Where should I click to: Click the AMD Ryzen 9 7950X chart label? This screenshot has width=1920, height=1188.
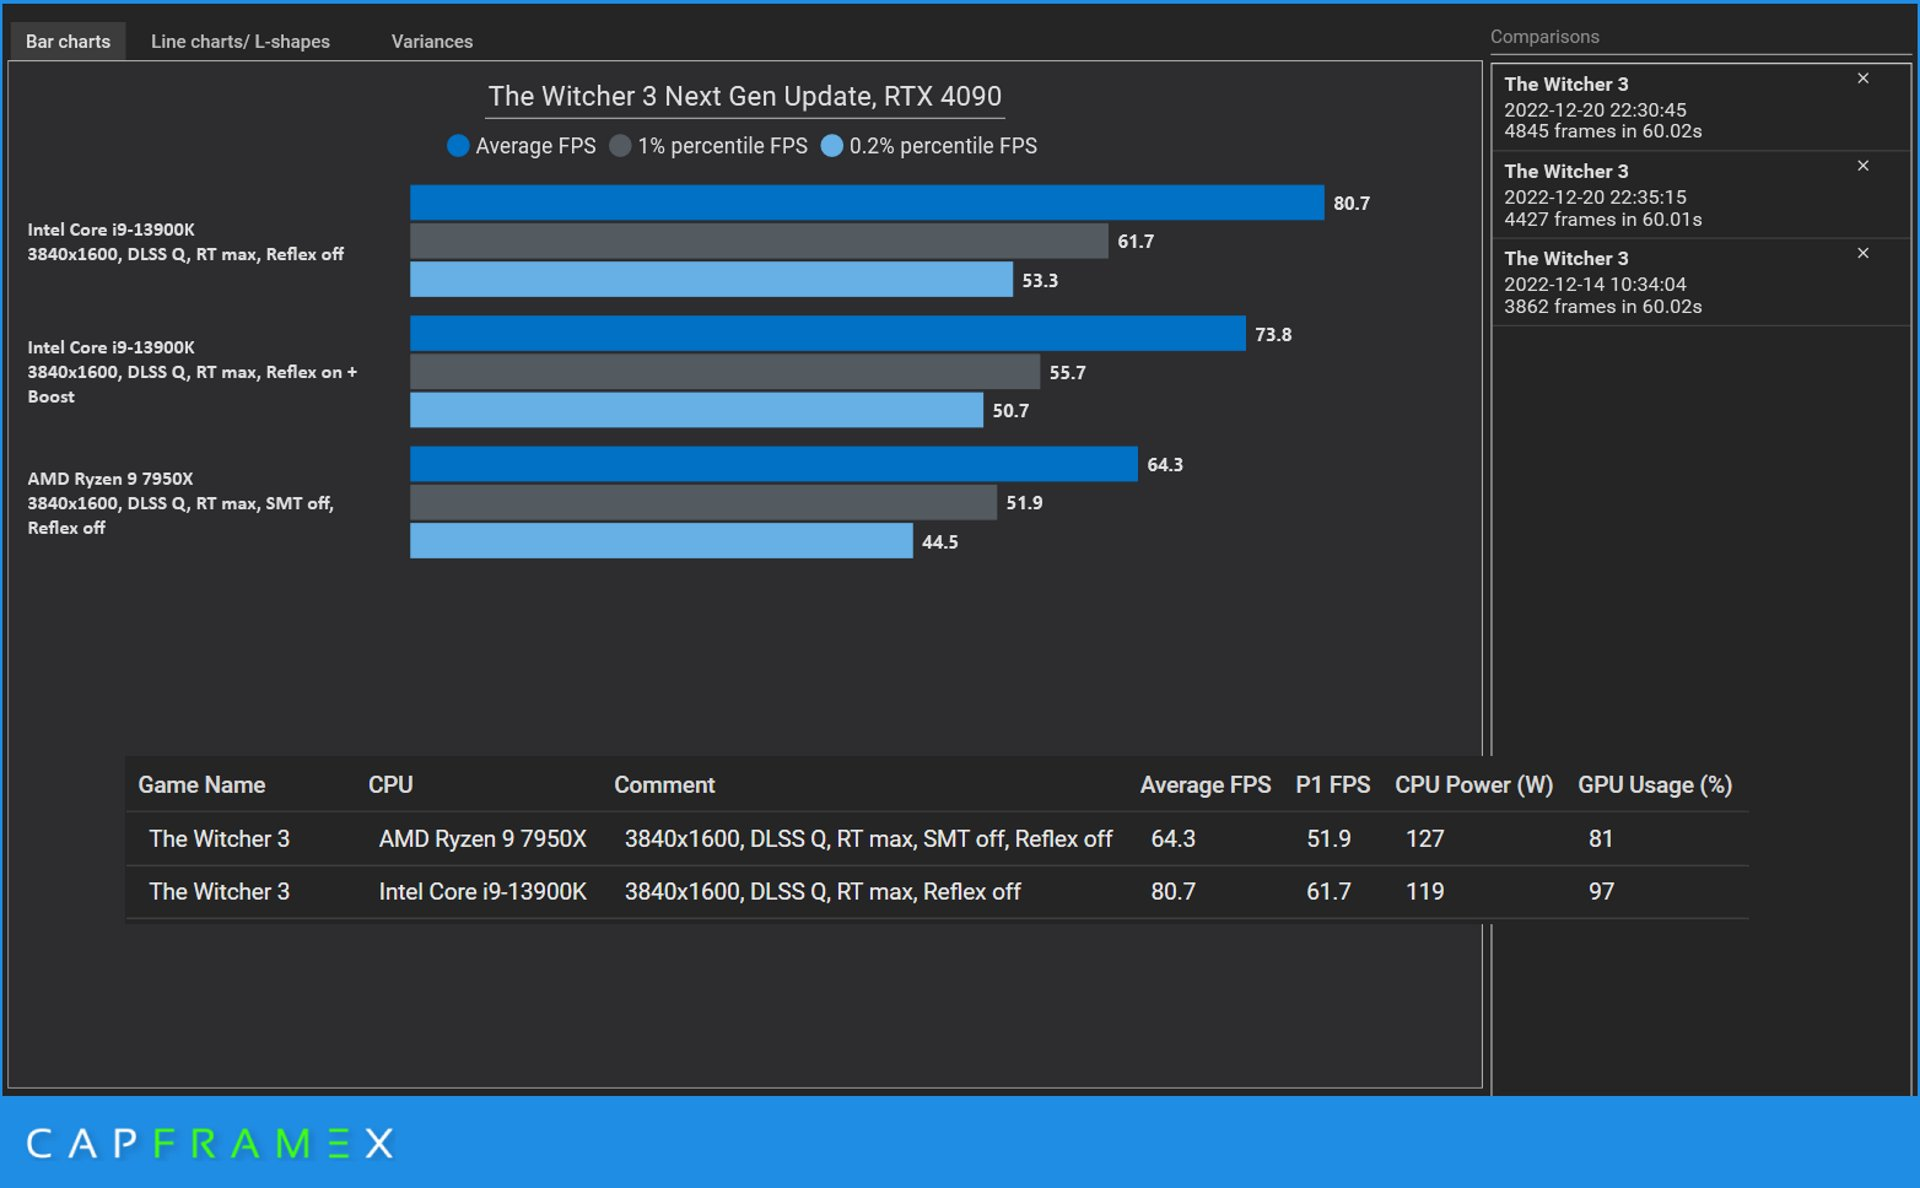click(x=180, y=503)
